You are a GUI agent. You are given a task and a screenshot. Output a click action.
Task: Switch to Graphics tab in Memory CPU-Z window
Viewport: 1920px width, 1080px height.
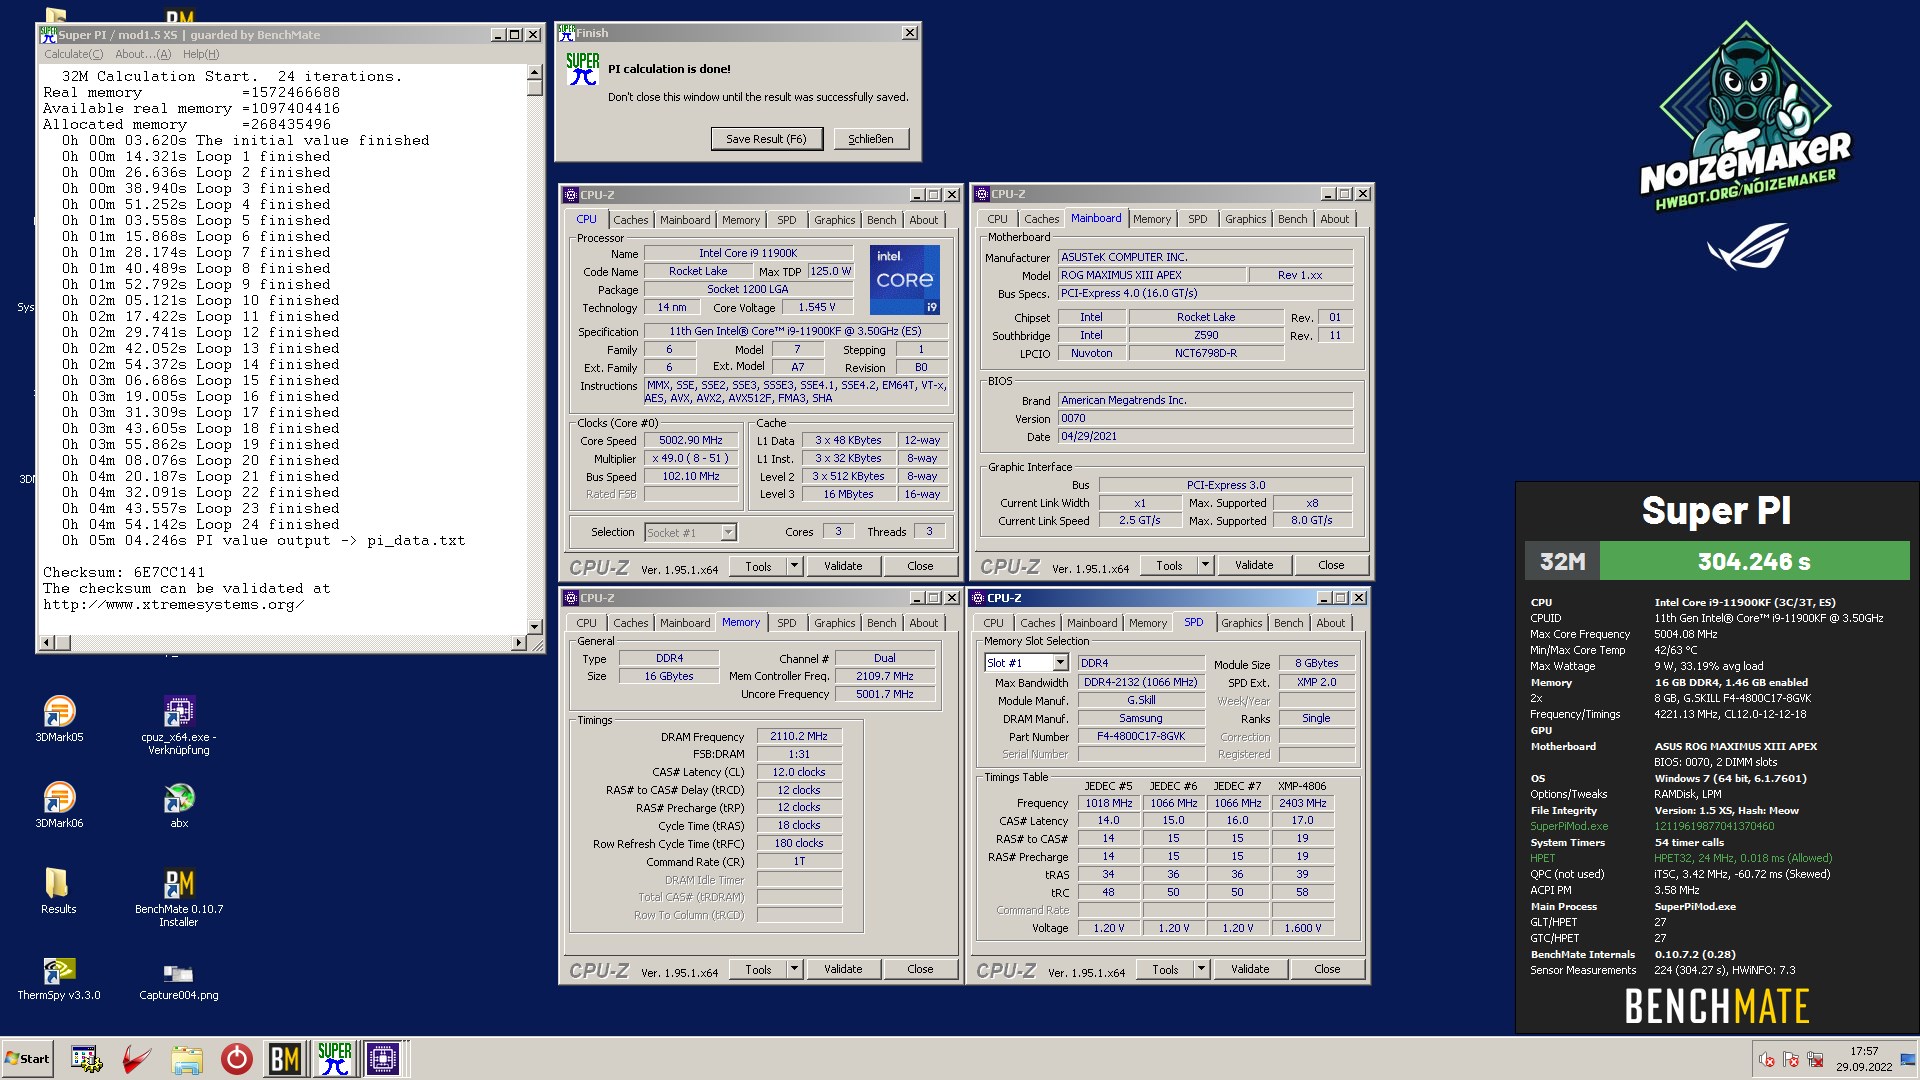pos(834,623)
